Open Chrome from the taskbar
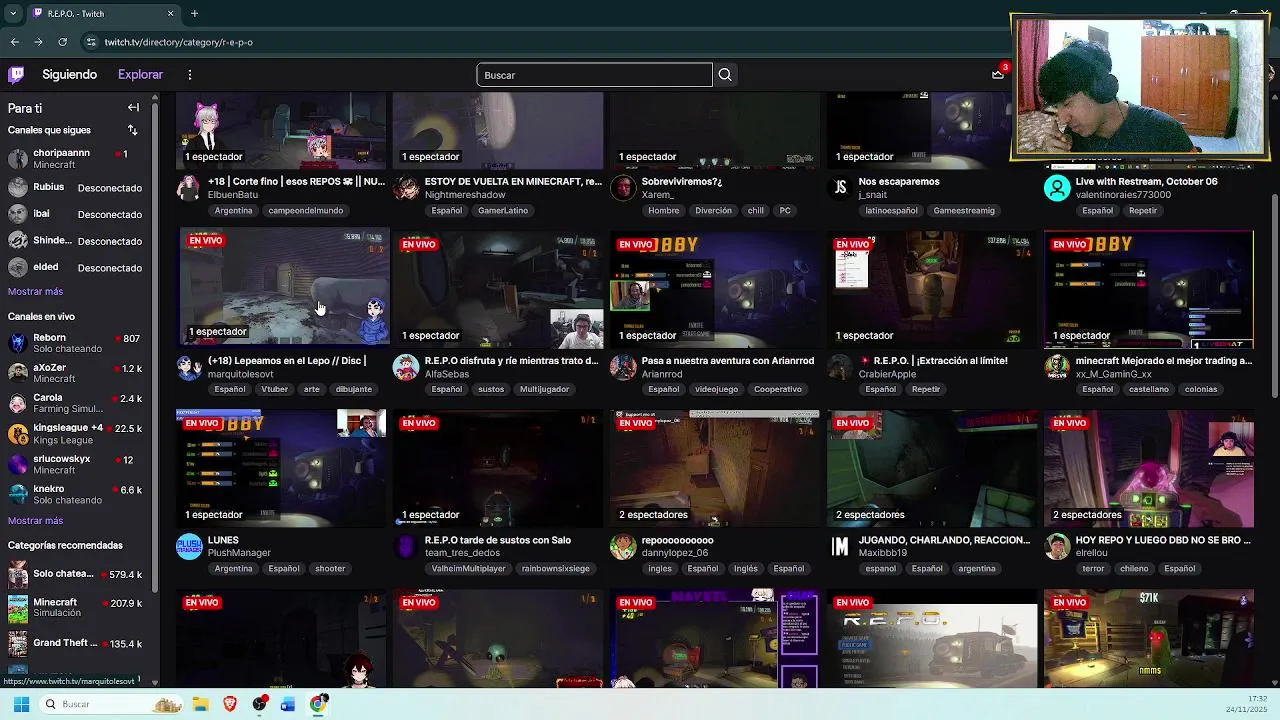The height and width of the screenshot is (720, 1280). coord(318,704)
